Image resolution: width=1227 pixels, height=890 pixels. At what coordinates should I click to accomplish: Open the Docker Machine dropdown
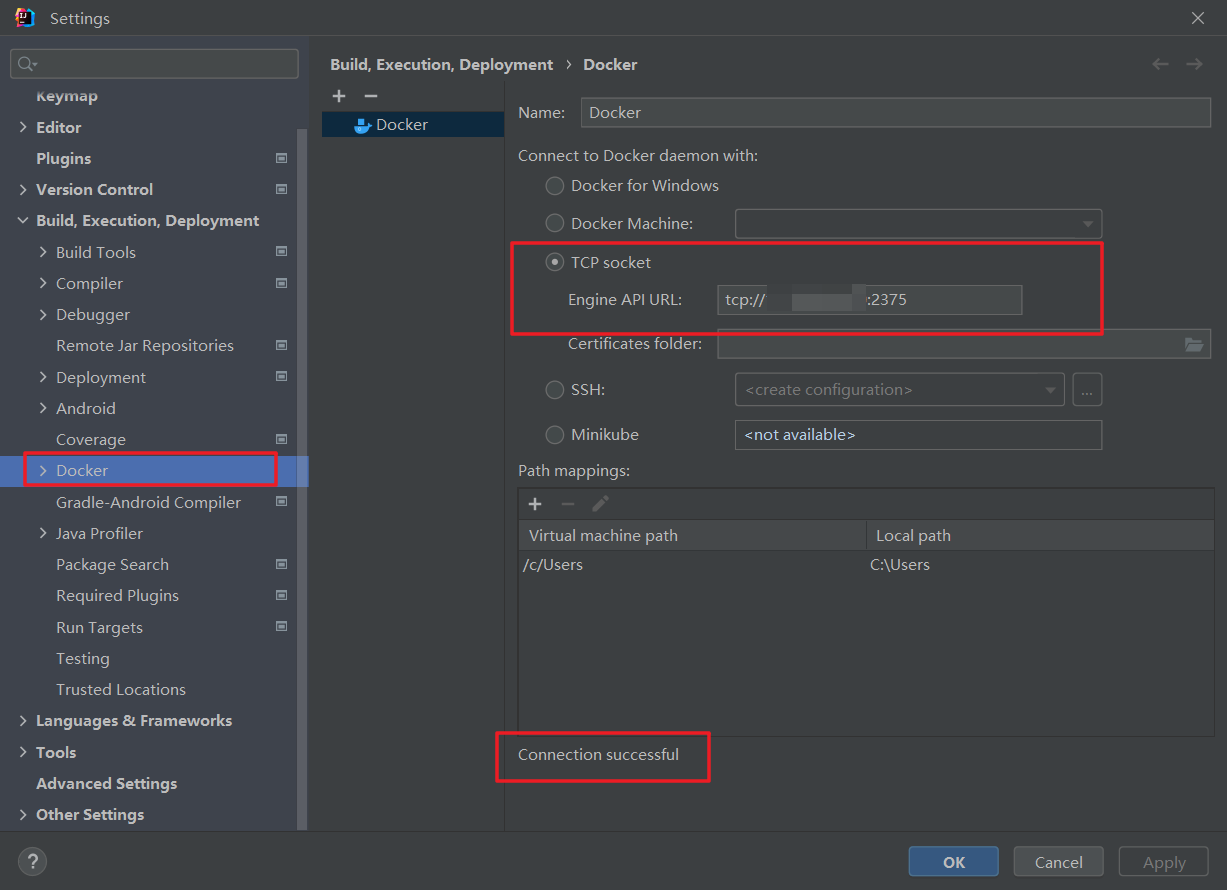pyautogui.click(x=918, y=224)
